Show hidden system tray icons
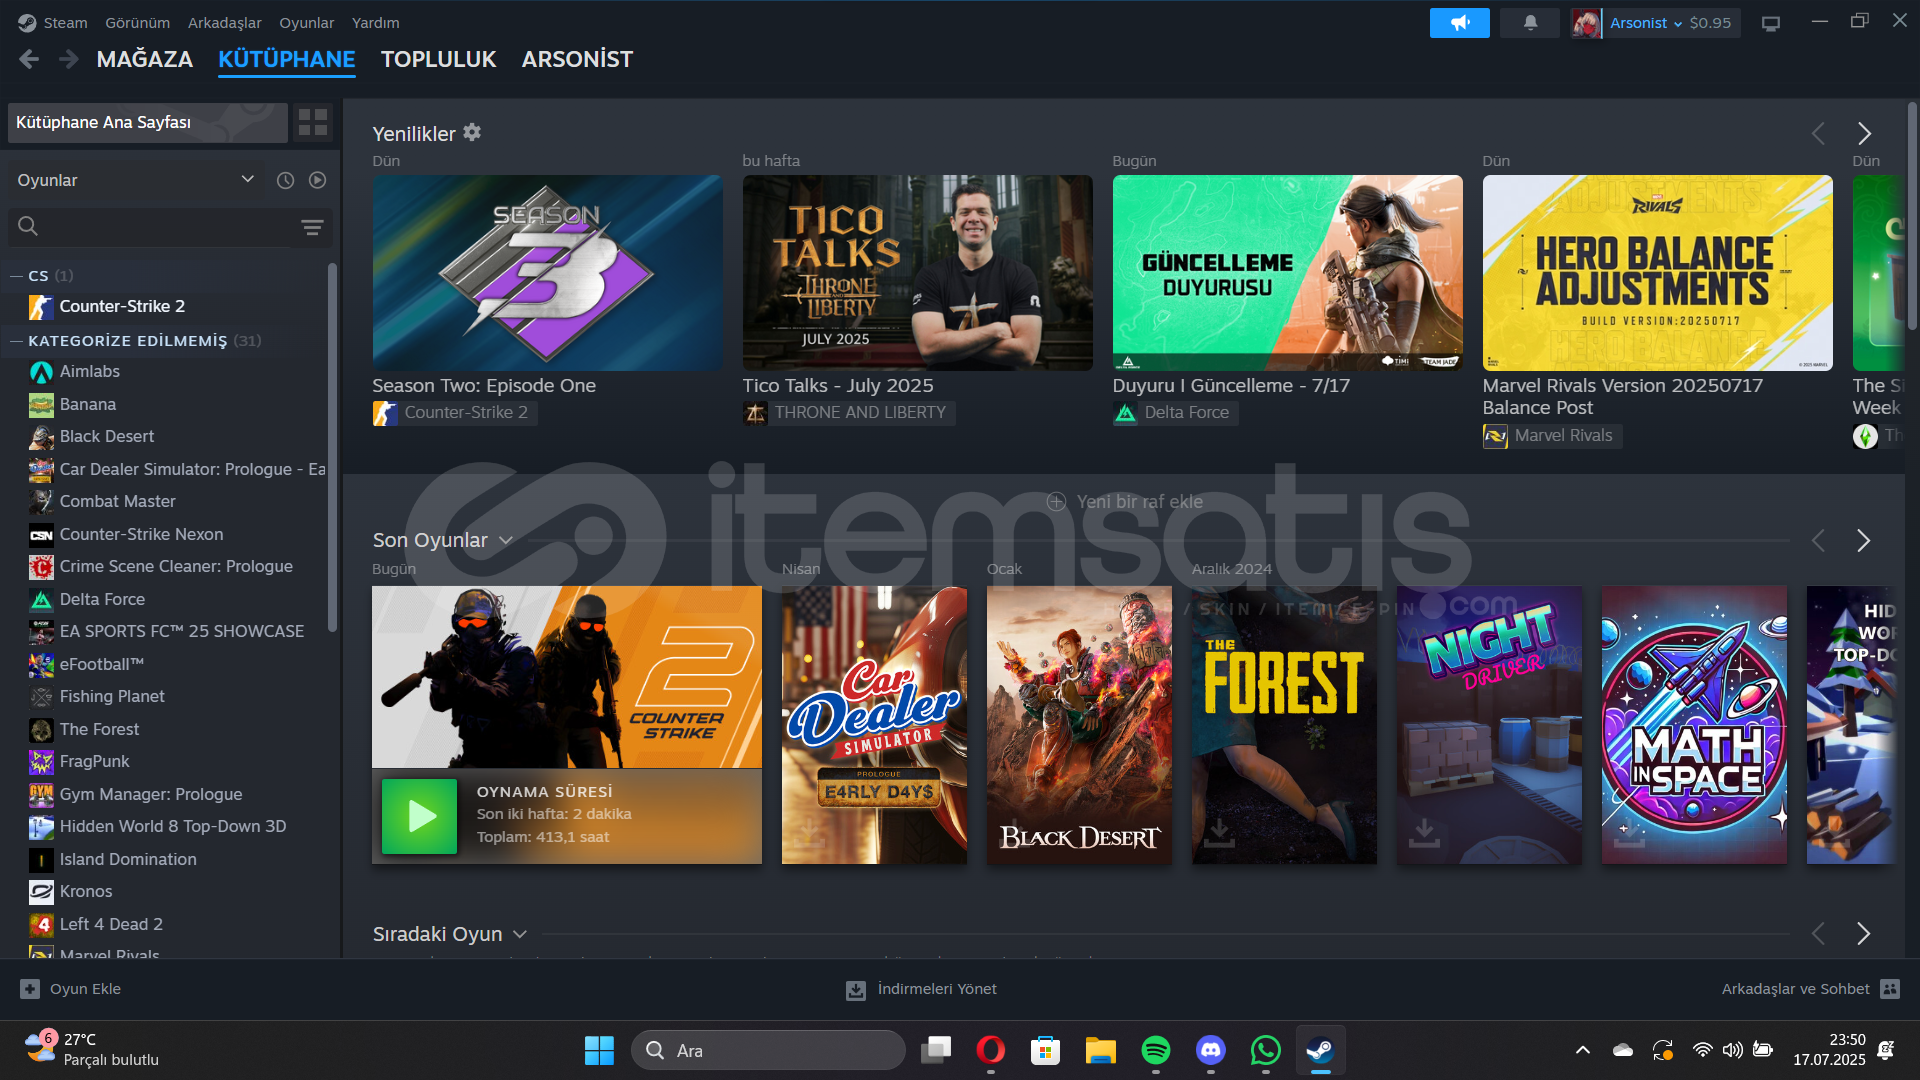1920x1080 pixels. click(x=1582, y=1050)
